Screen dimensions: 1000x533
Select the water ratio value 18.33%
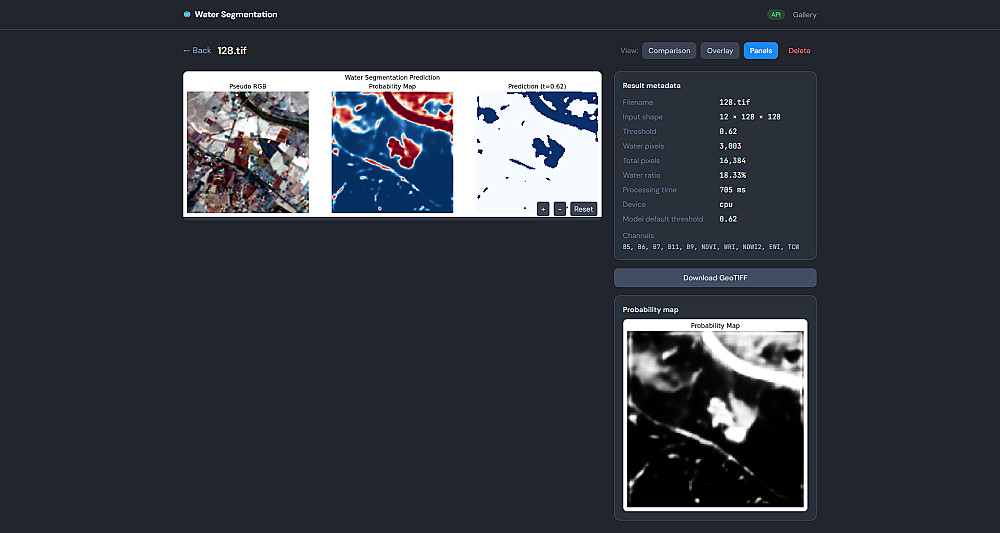click(x=732, y=175)
